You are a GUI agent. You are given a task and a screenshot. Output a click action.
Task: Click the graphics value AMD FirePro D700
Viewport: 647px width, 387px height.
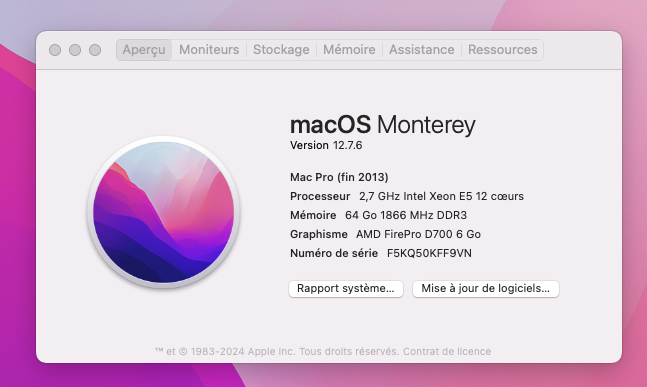[418, 234]
